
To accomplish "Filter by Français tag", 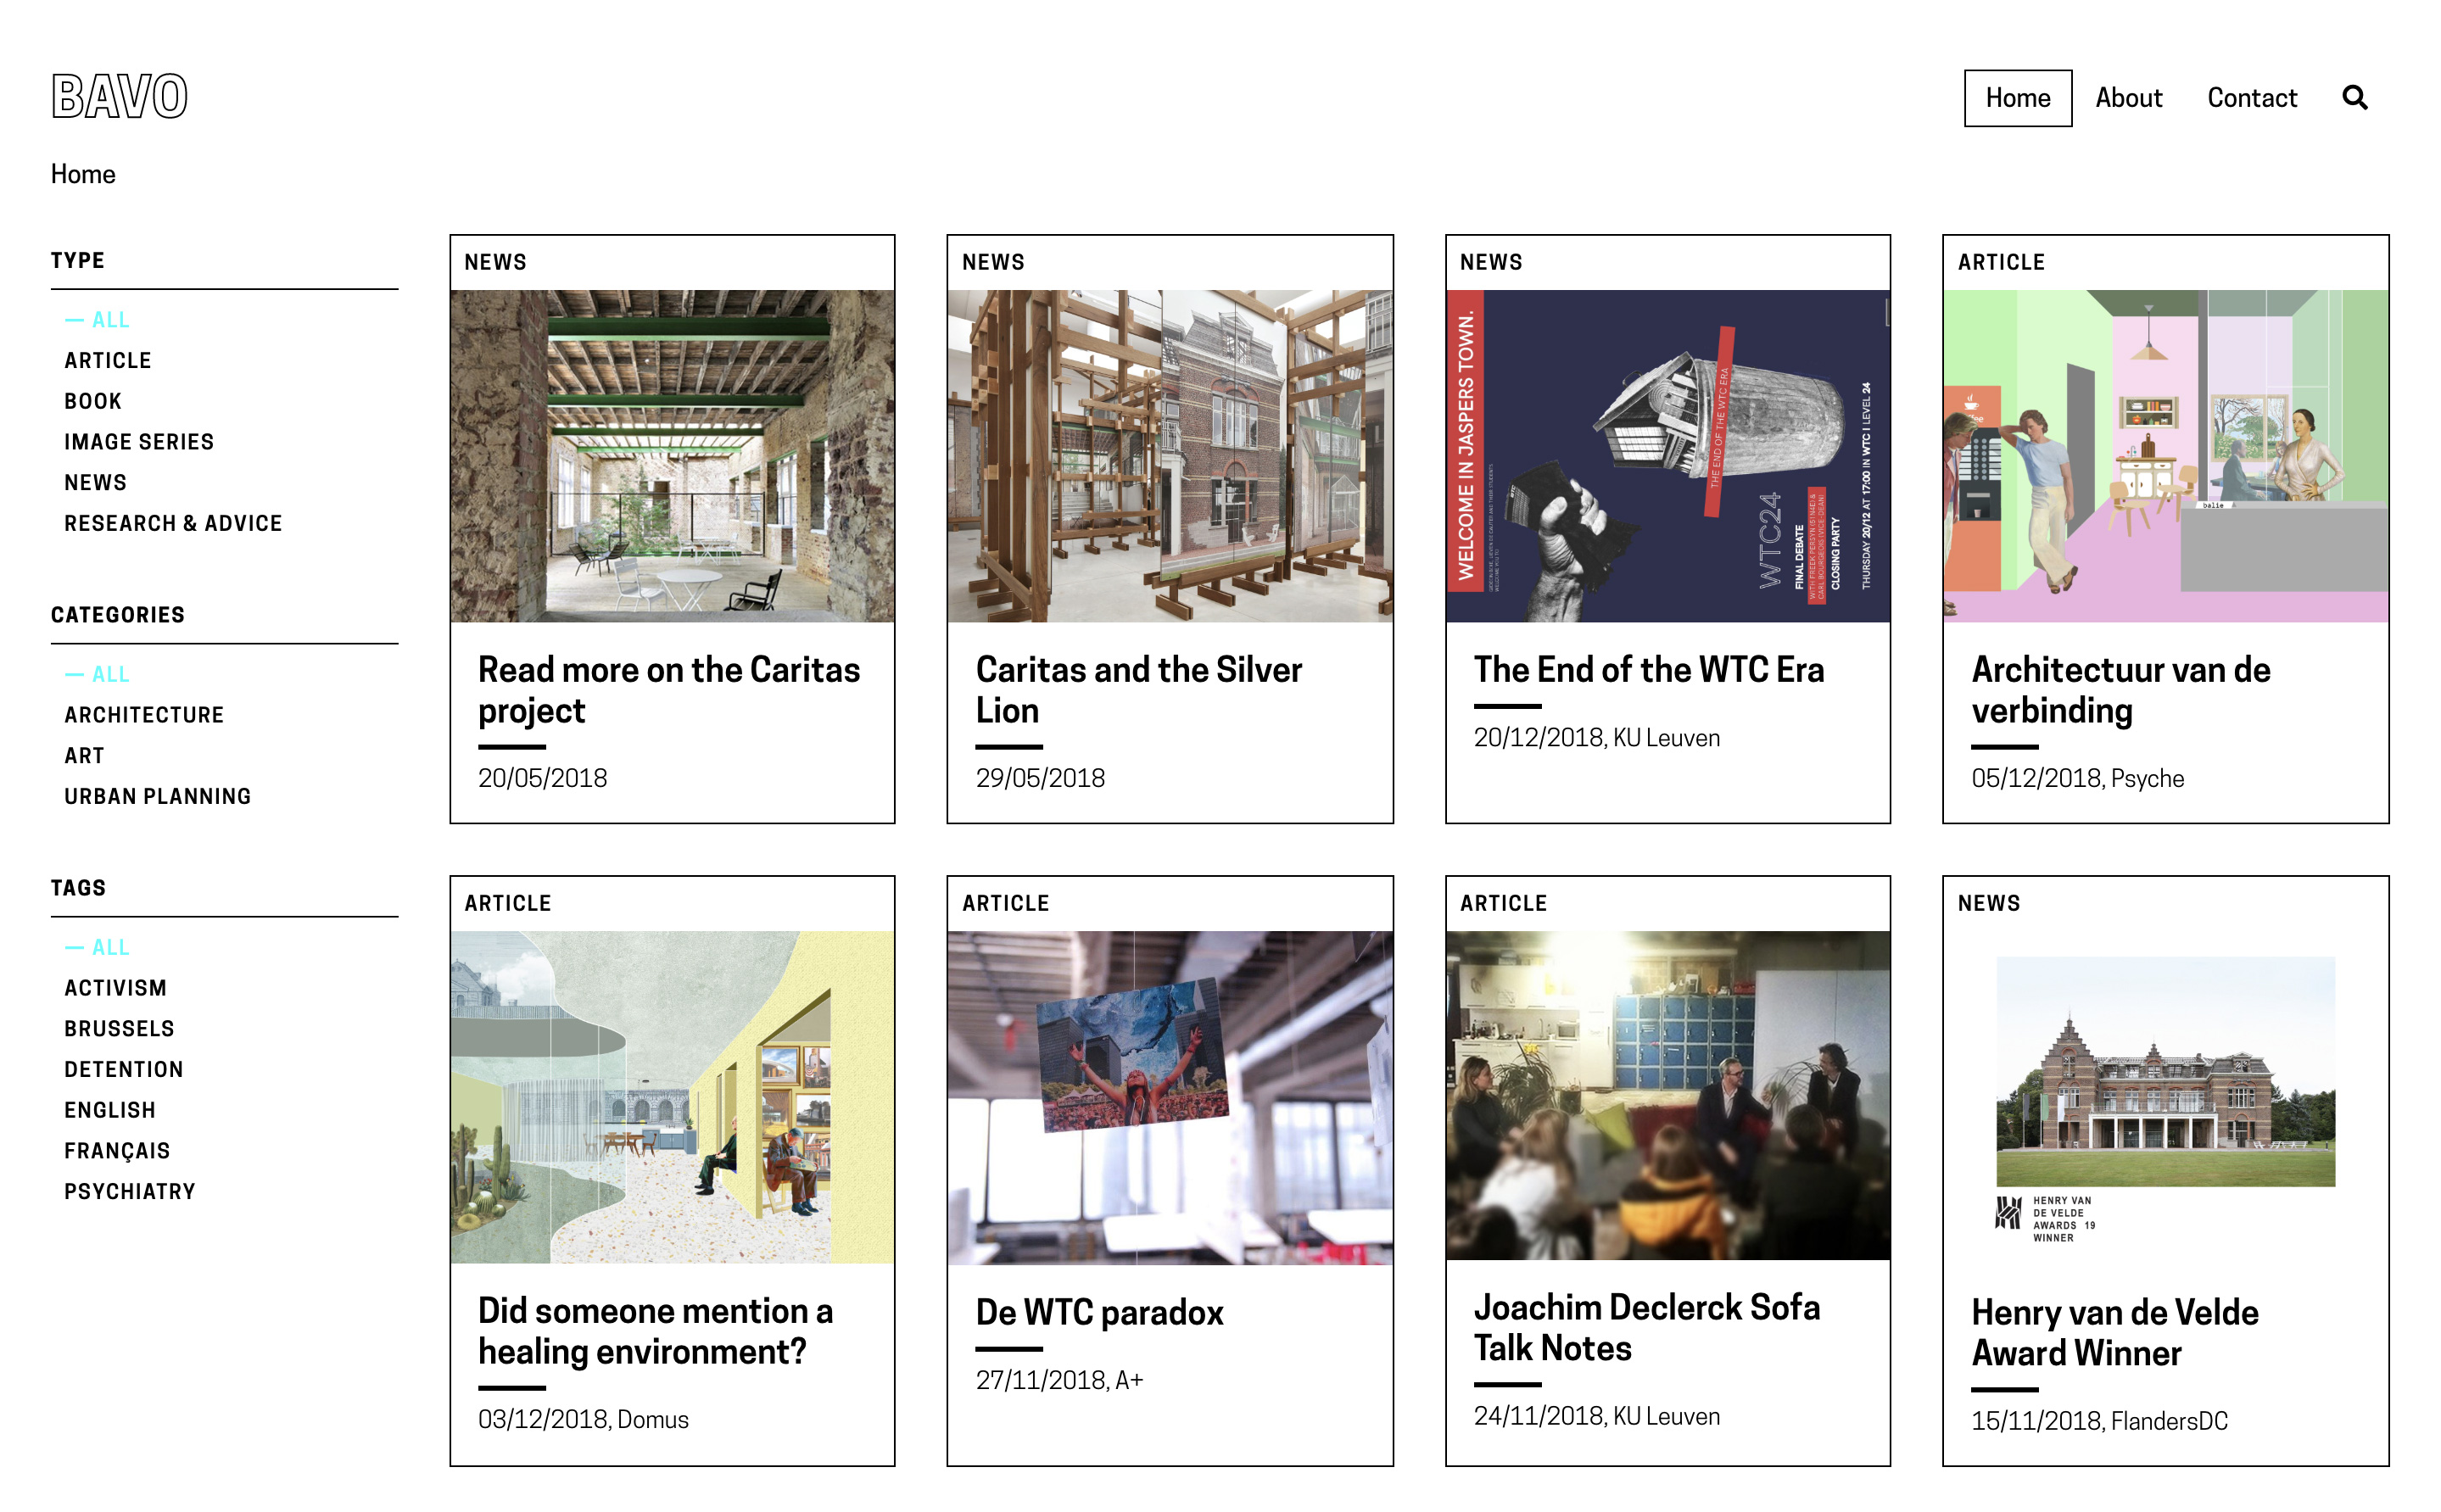I will [x=117, y=1151].
